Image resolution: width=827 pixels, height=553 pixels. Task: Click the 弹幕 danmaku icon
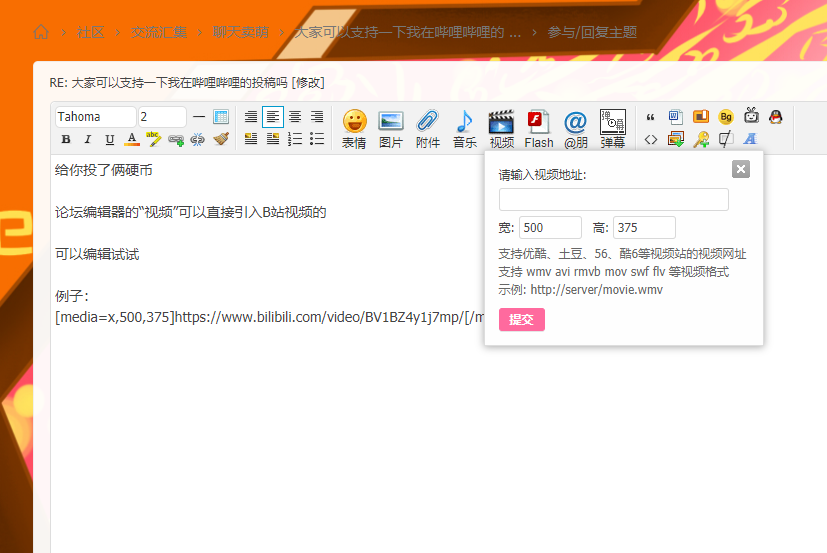[x=613, y=128]
